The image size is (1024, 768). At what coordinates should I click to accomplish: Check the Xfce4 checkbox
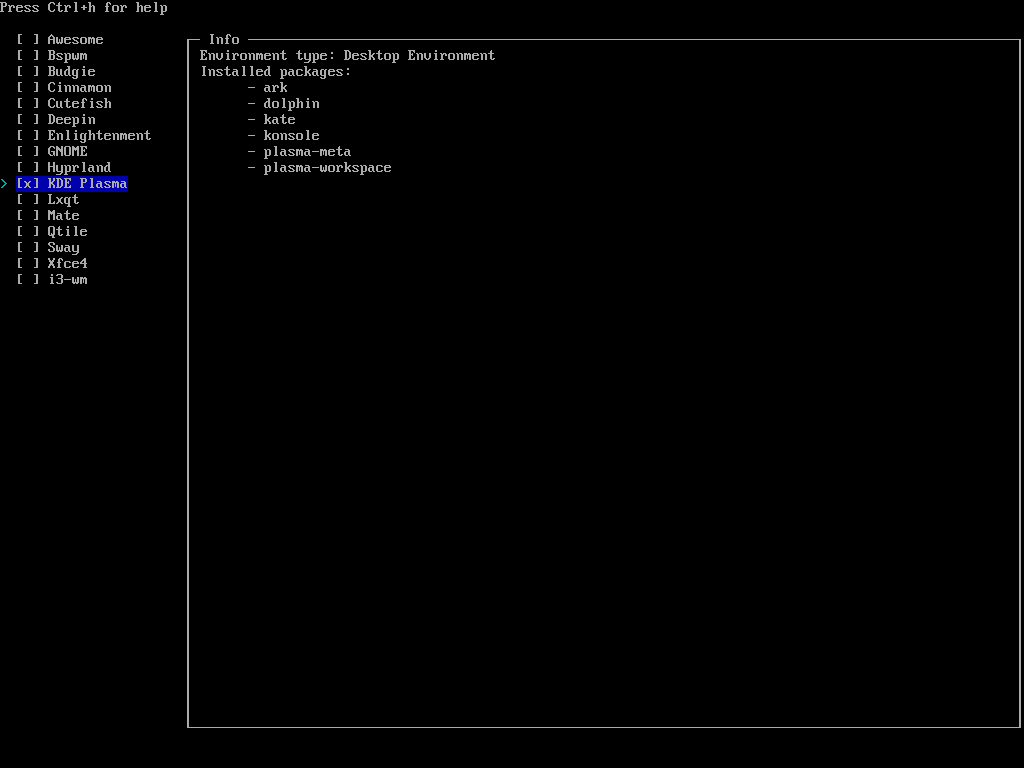(x=27, y=264)
